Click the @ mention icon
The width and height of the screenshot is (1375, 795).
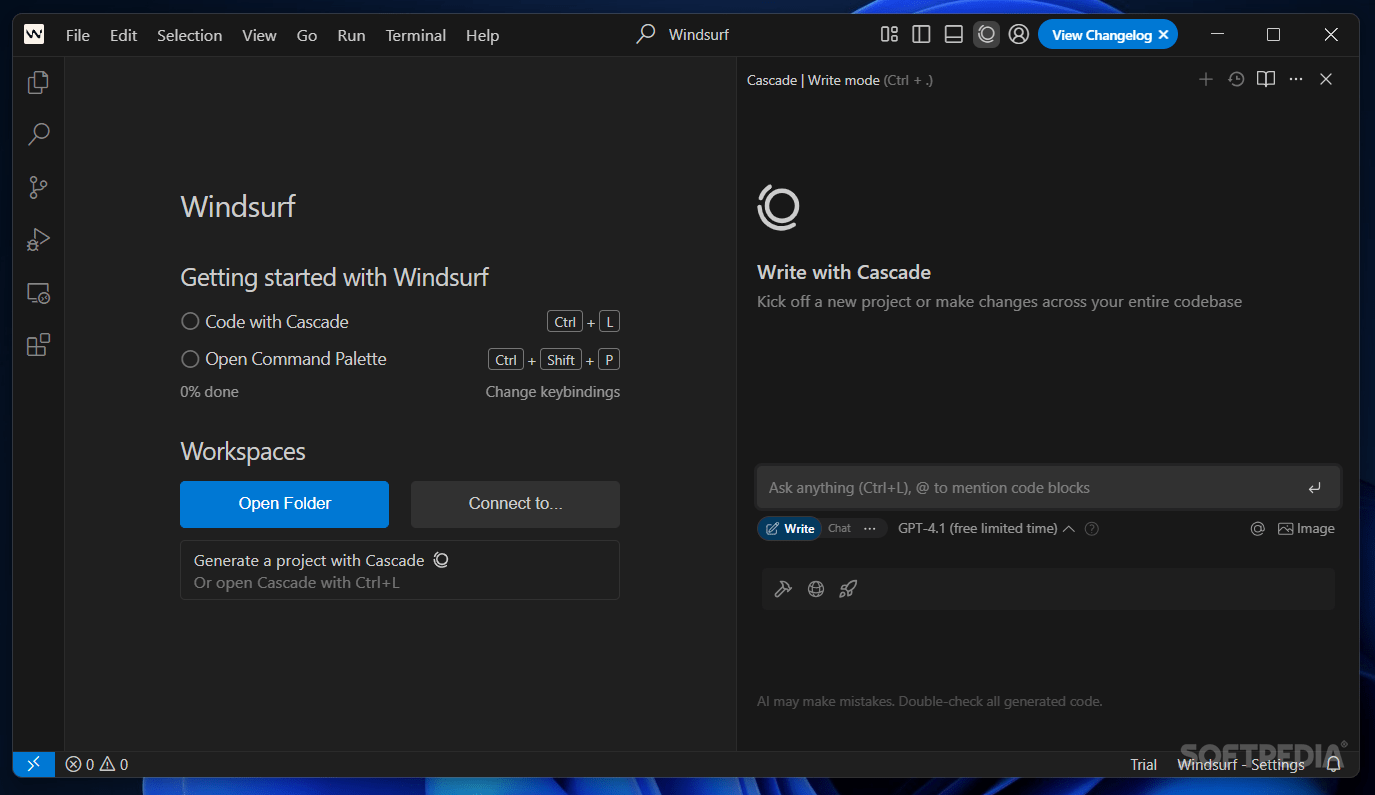[x=1258, y=529]
